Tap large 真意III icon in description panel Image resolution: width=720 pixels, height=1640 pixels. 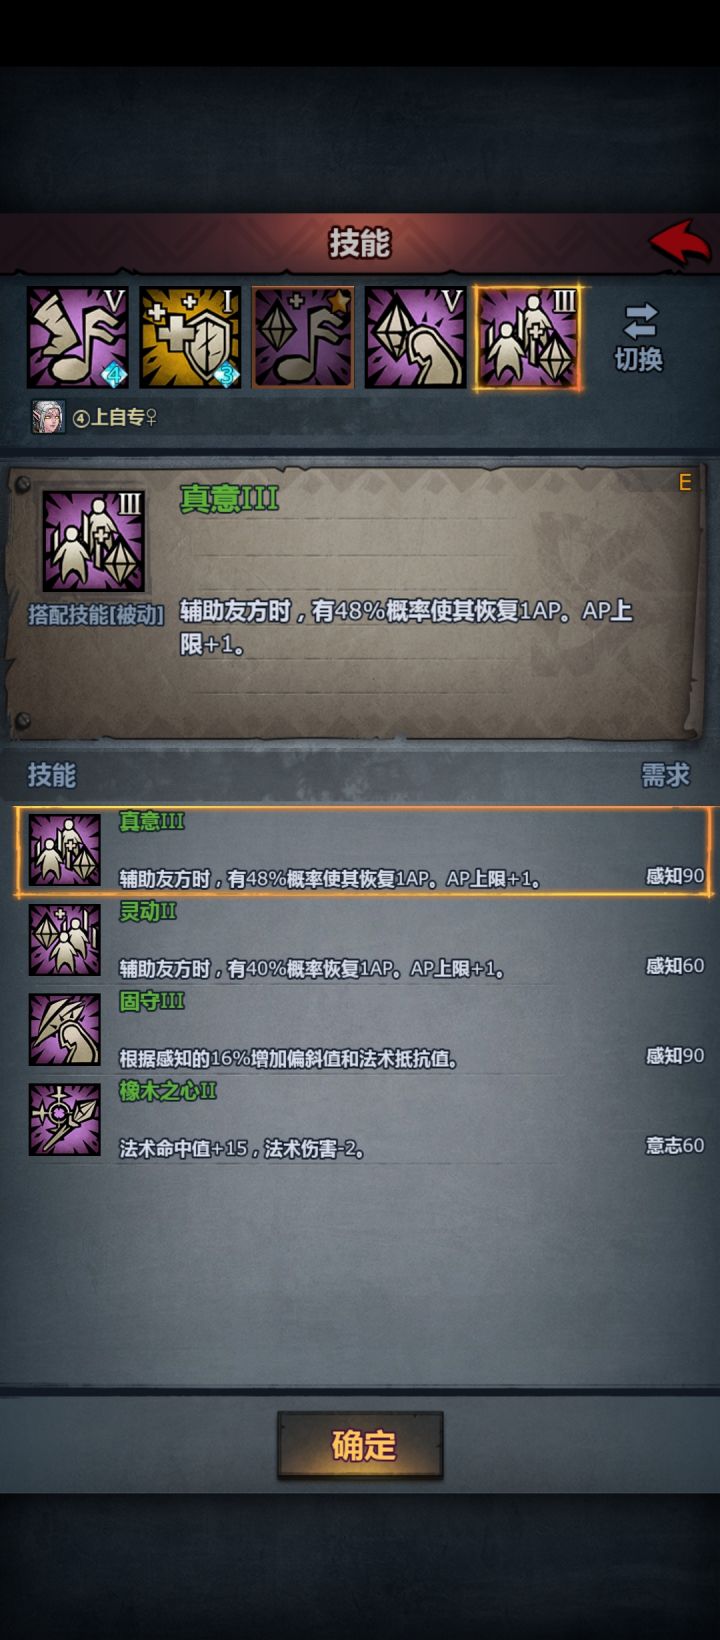pyautogui.click(x=94, y=540)
